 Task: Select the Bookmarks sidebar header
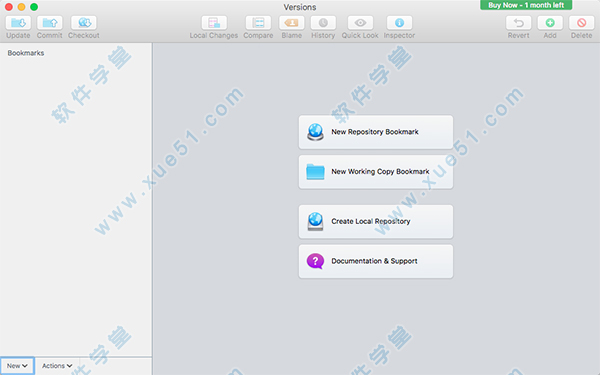click(26, 53)
